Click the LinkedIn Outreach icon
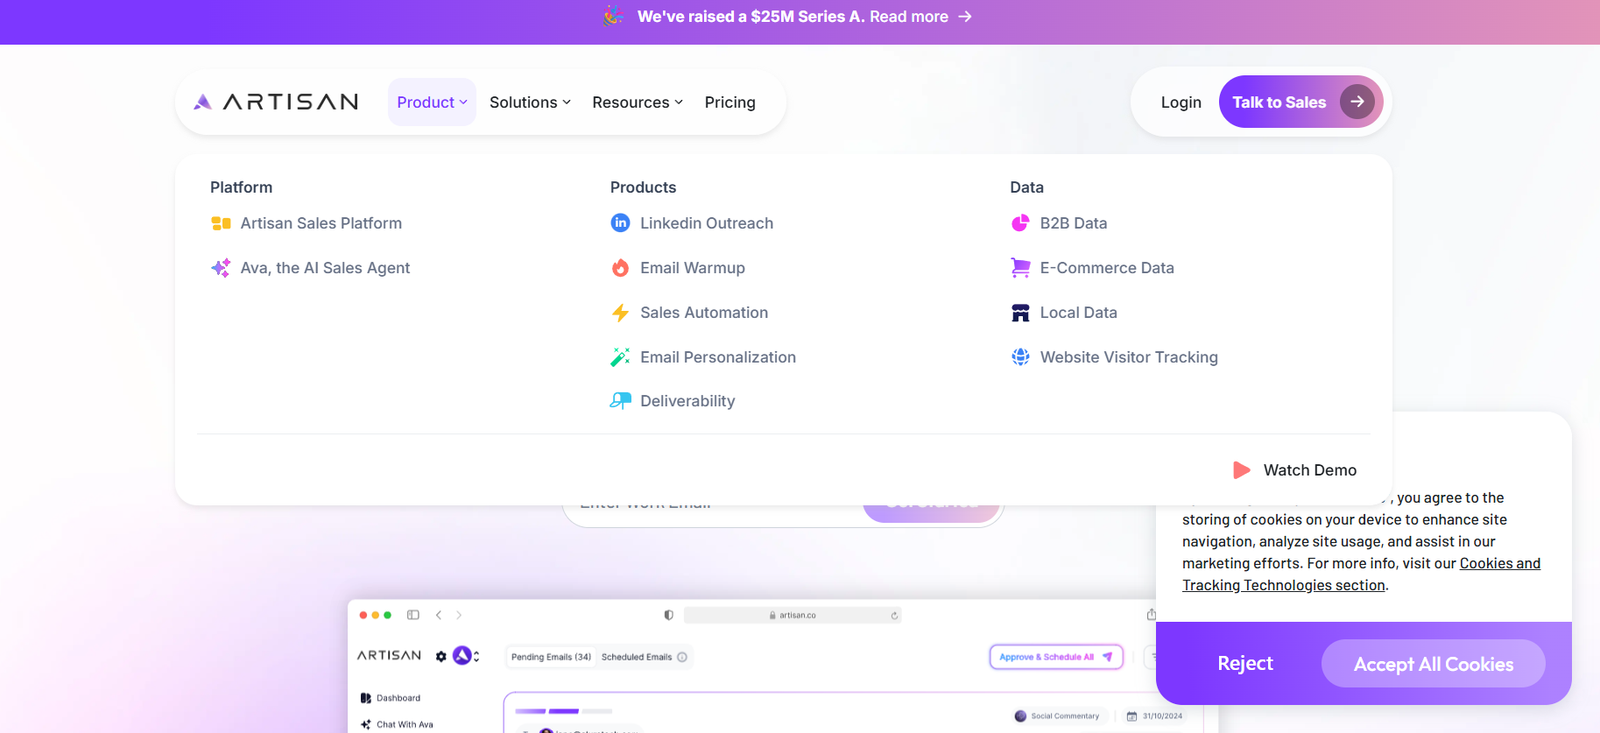 pyautogui.click(x=620, y=223)
